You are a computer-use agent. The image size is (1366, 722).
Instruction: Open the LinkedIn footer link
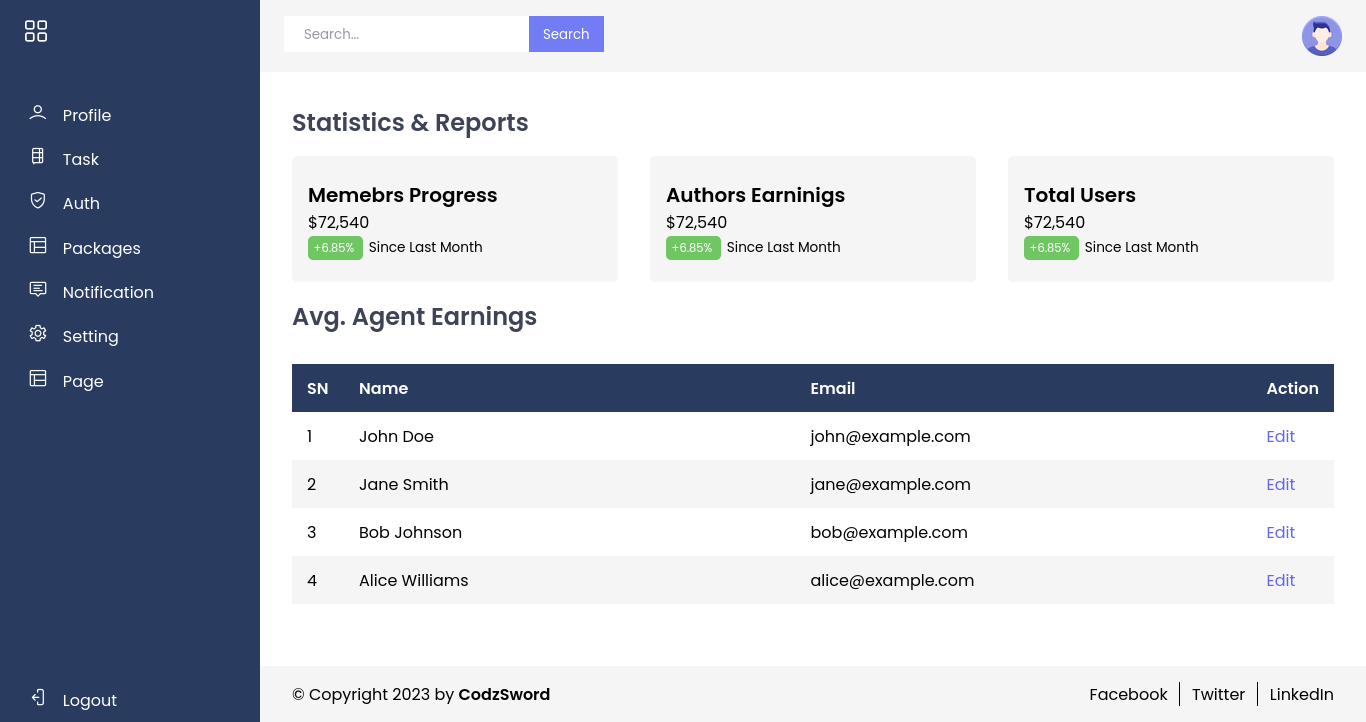tap(1301, 694)
